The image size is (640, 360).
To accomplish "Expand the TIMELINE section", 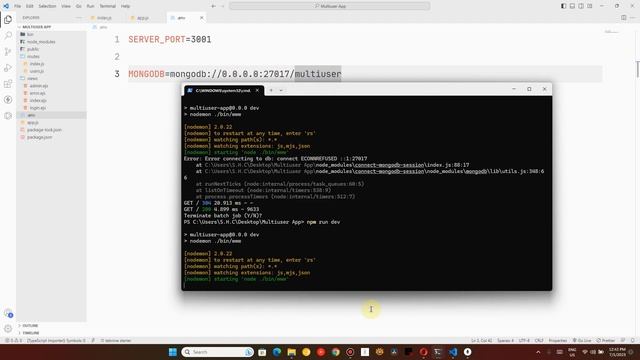I will click(31, 333).
